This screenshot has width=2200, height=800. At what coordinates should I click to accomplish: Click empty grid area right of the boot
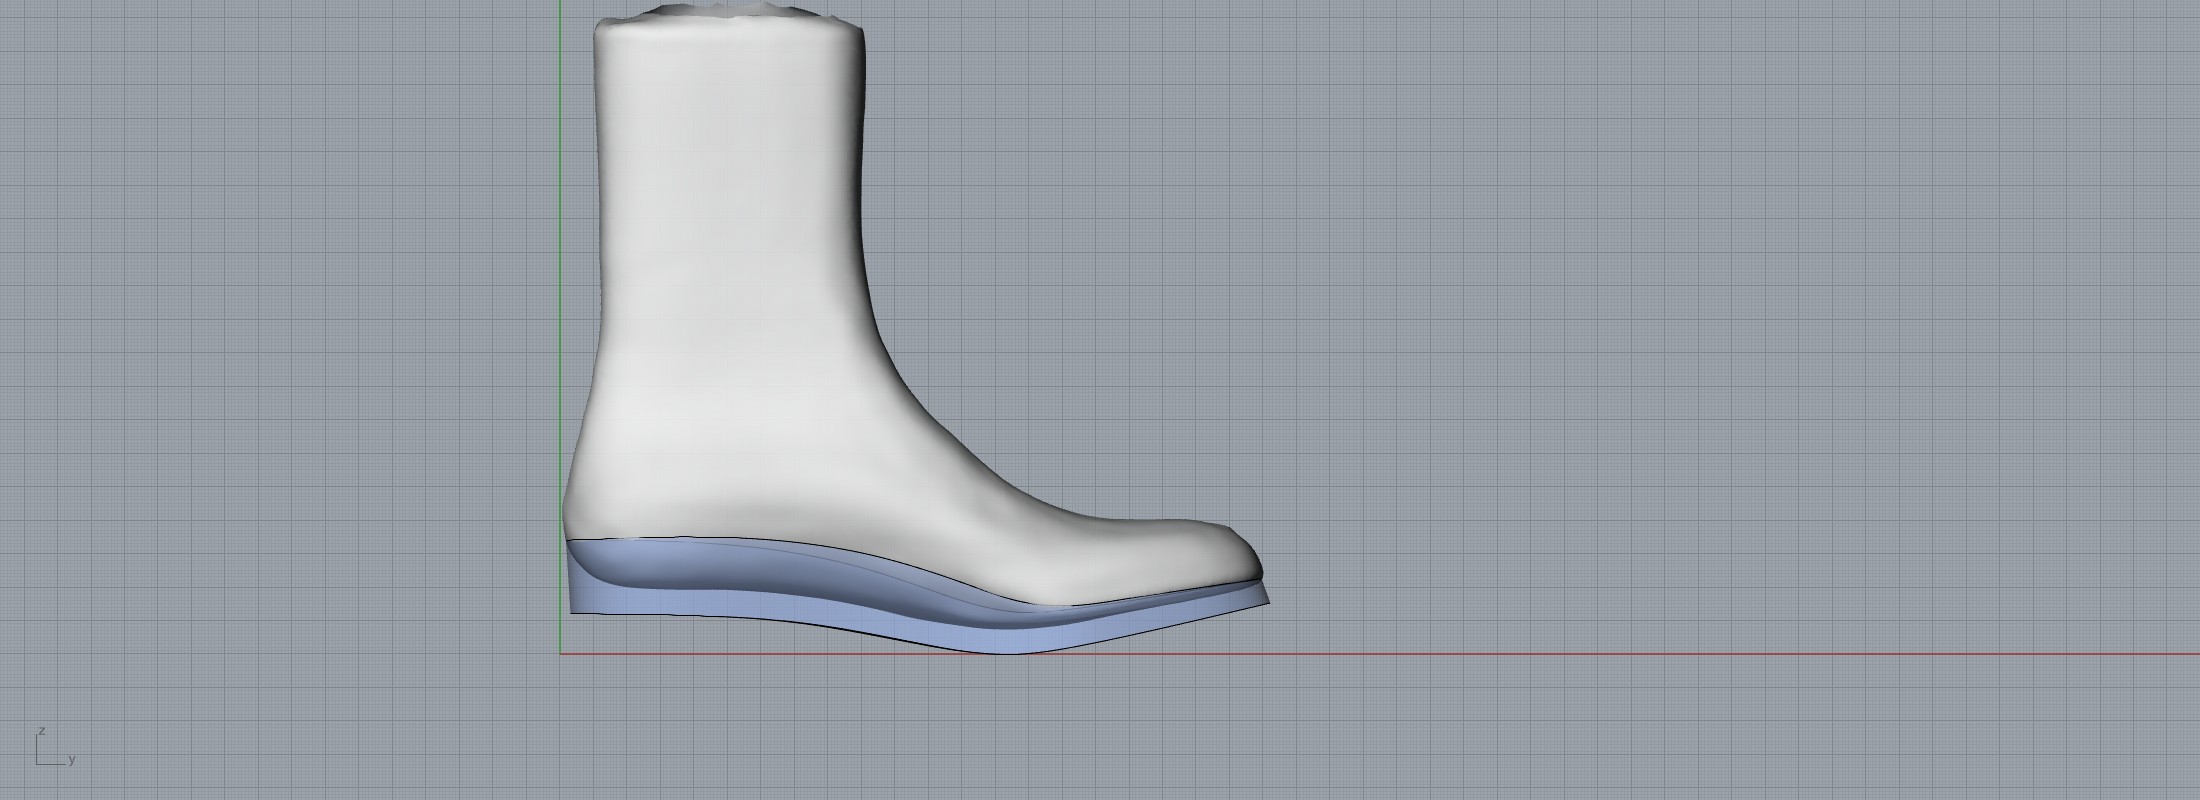point(1700,350)
